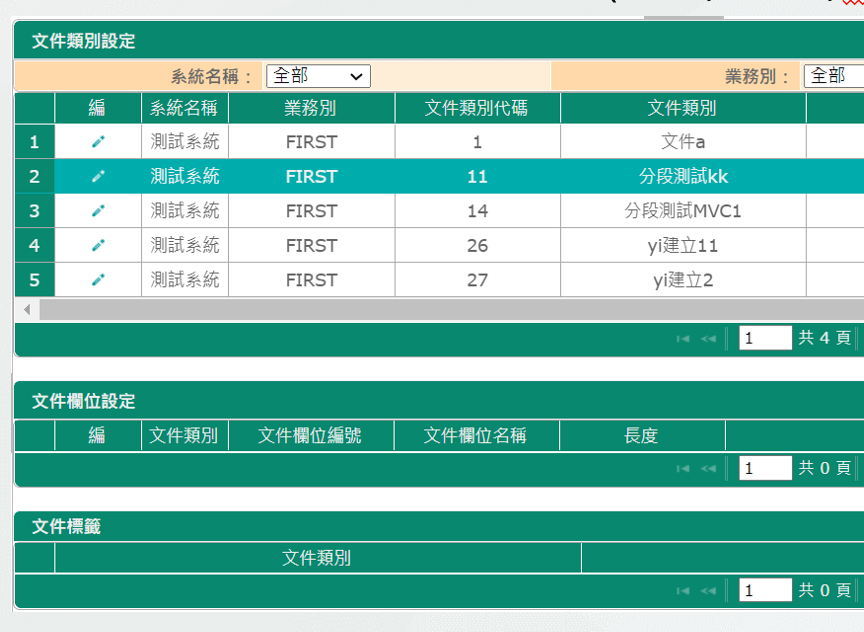Click the cell 分段測試kk
This screenshot has height=632, width=864.
[x=683, y=176]
